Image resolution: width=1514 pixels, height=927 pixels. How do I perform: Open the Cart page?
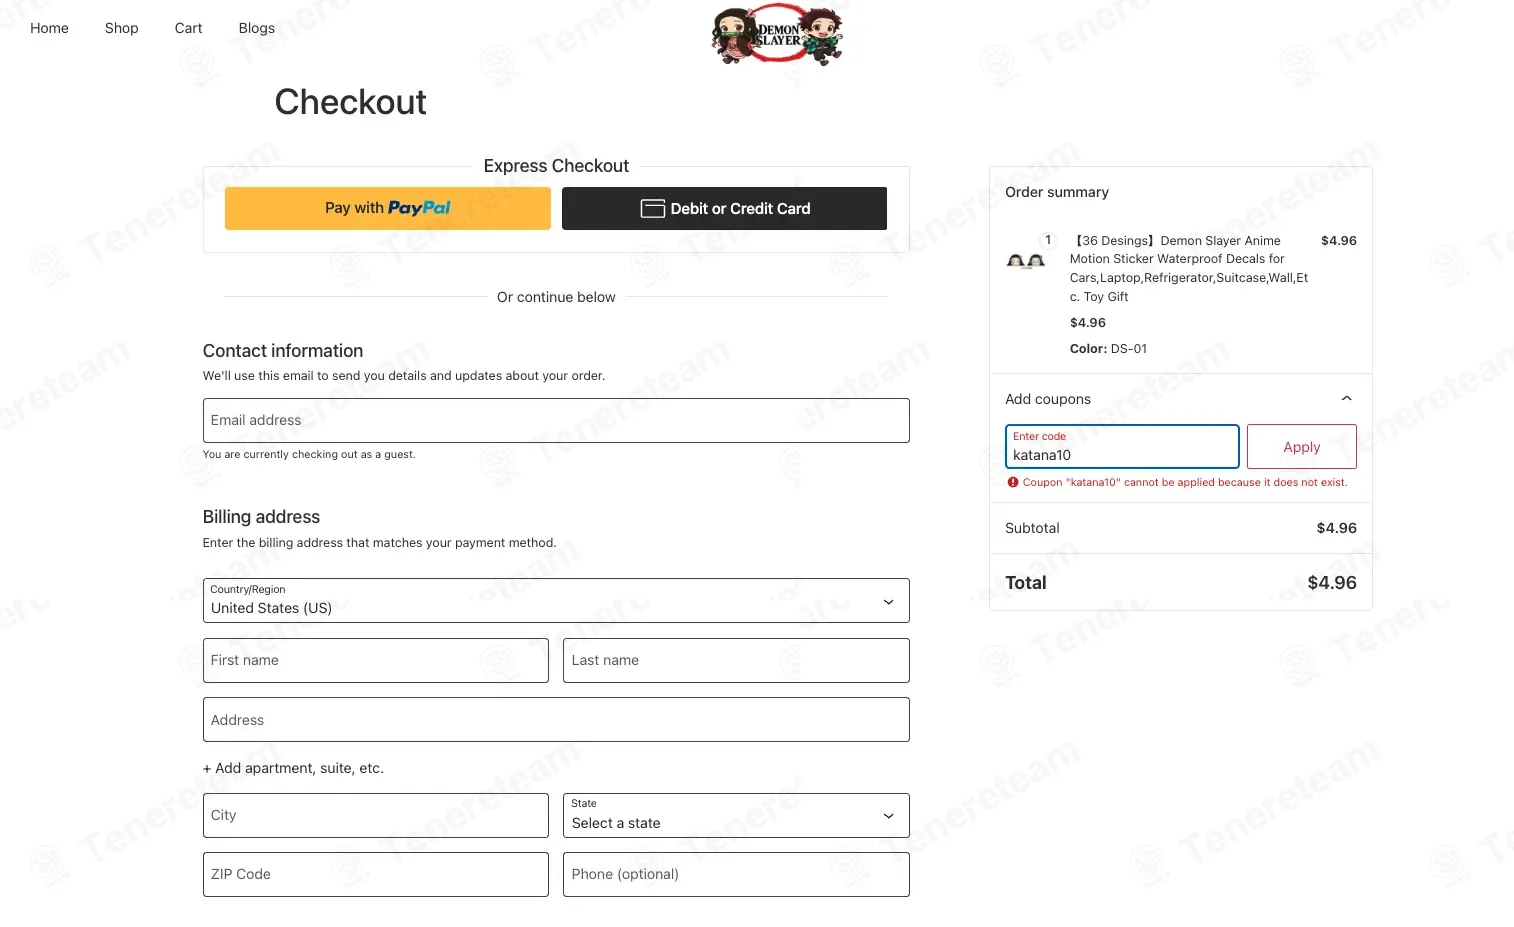(x=188, y=28)
